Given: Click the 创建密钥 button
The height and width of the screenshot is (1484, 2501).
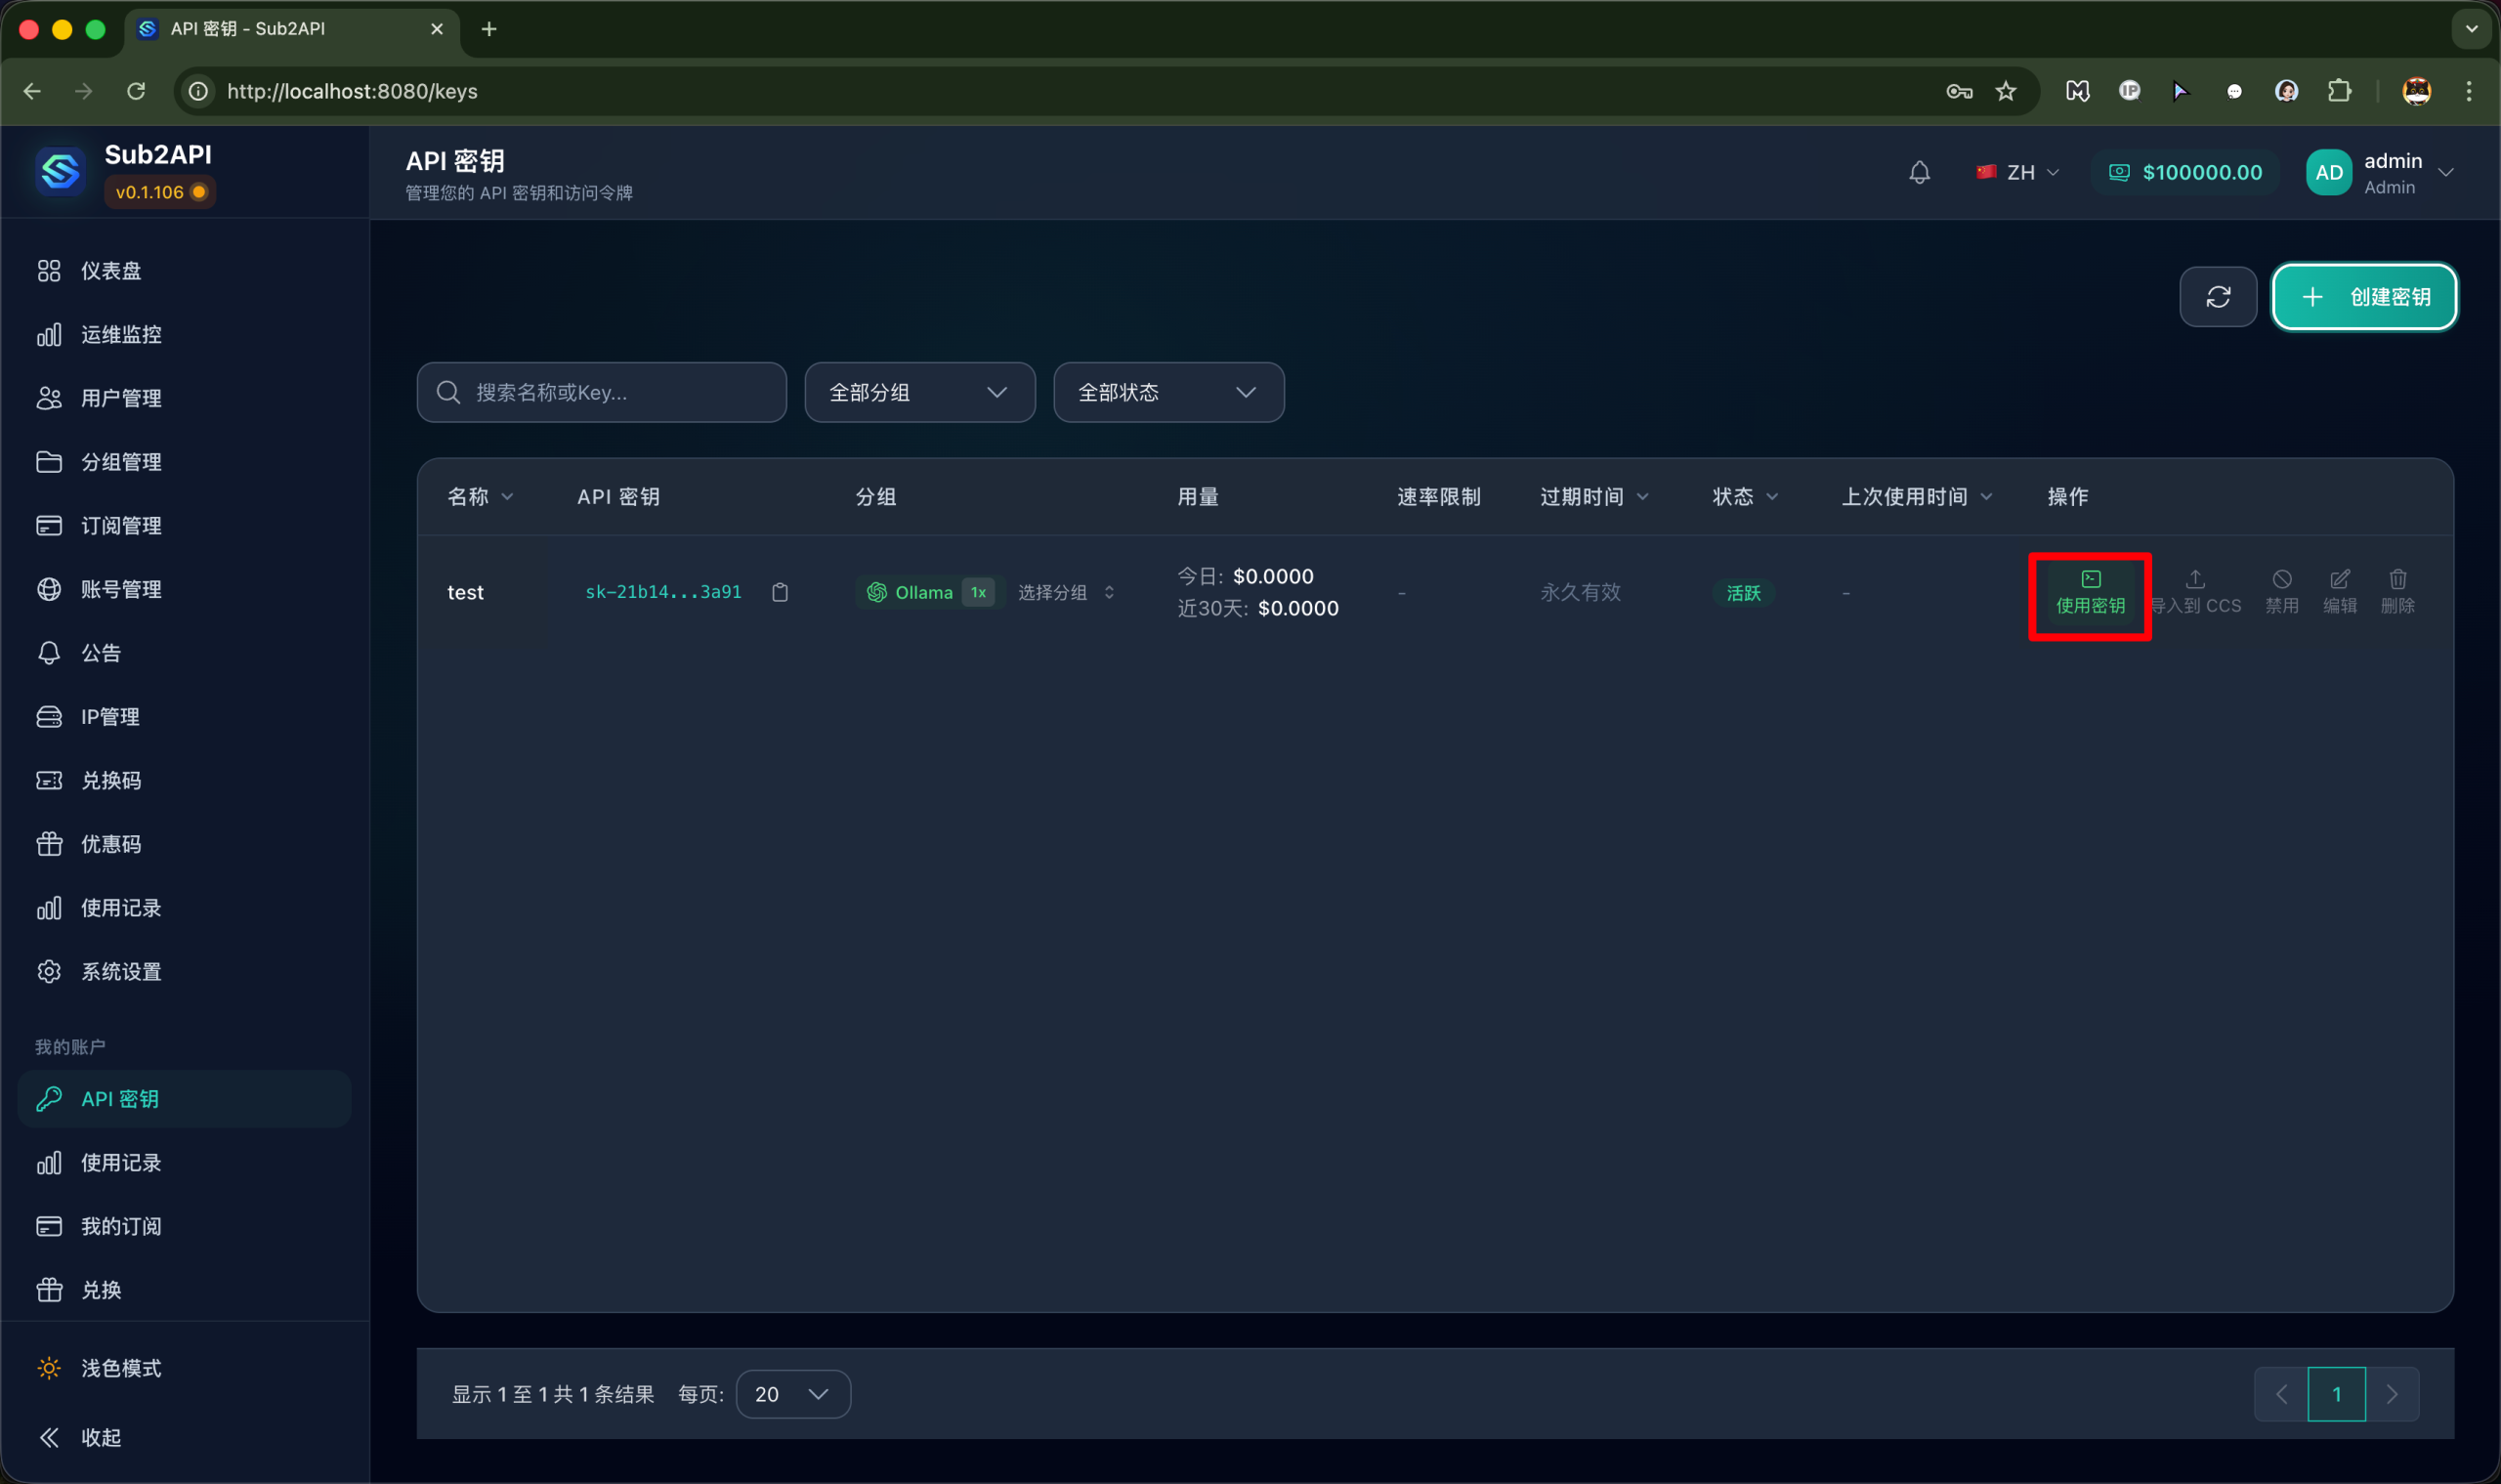Looking at the screenshot, I should pos(2364,297).
